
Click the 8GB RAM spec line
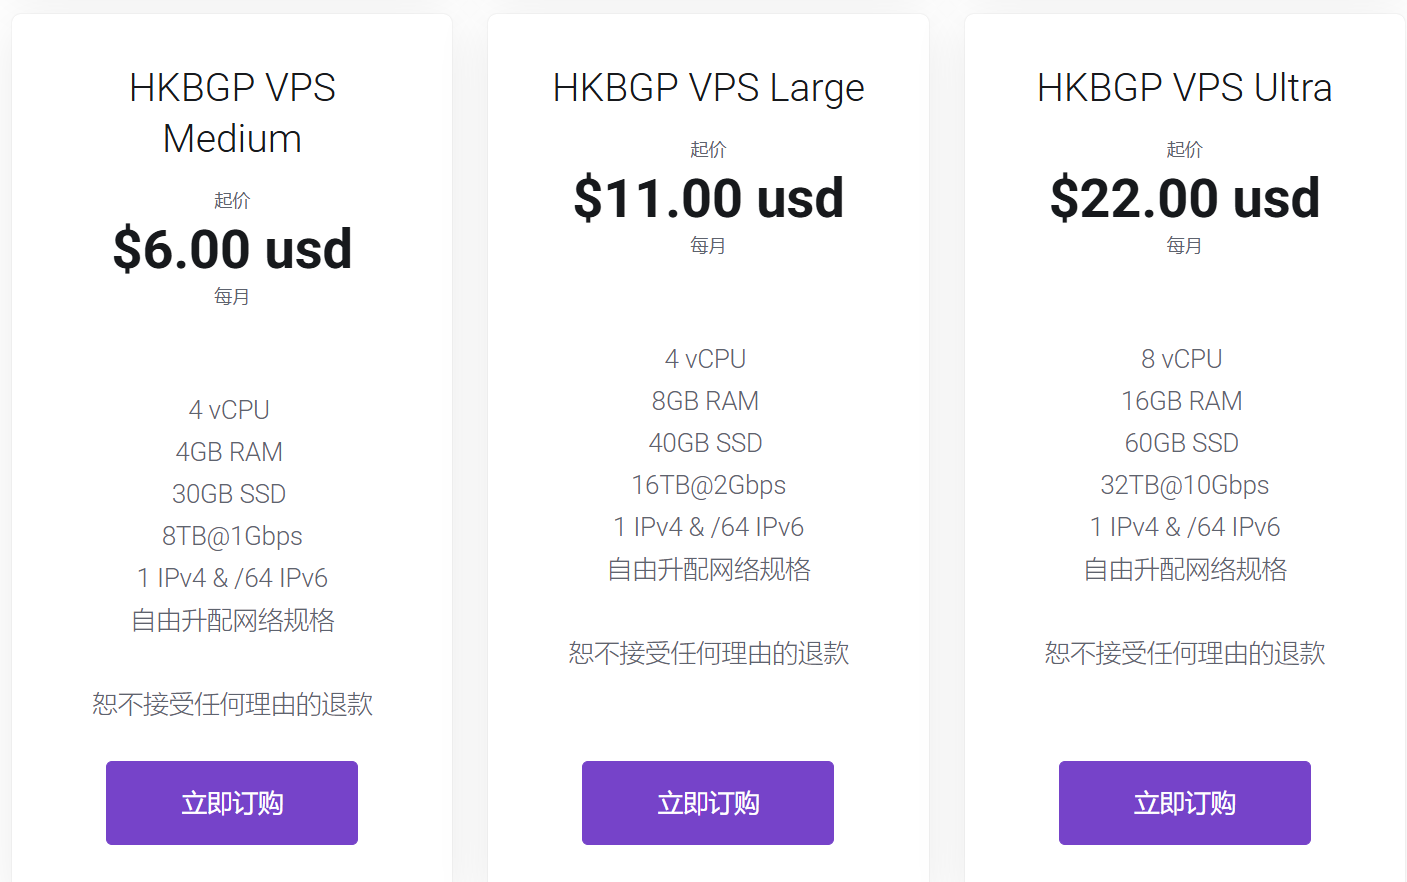point(705,401)
